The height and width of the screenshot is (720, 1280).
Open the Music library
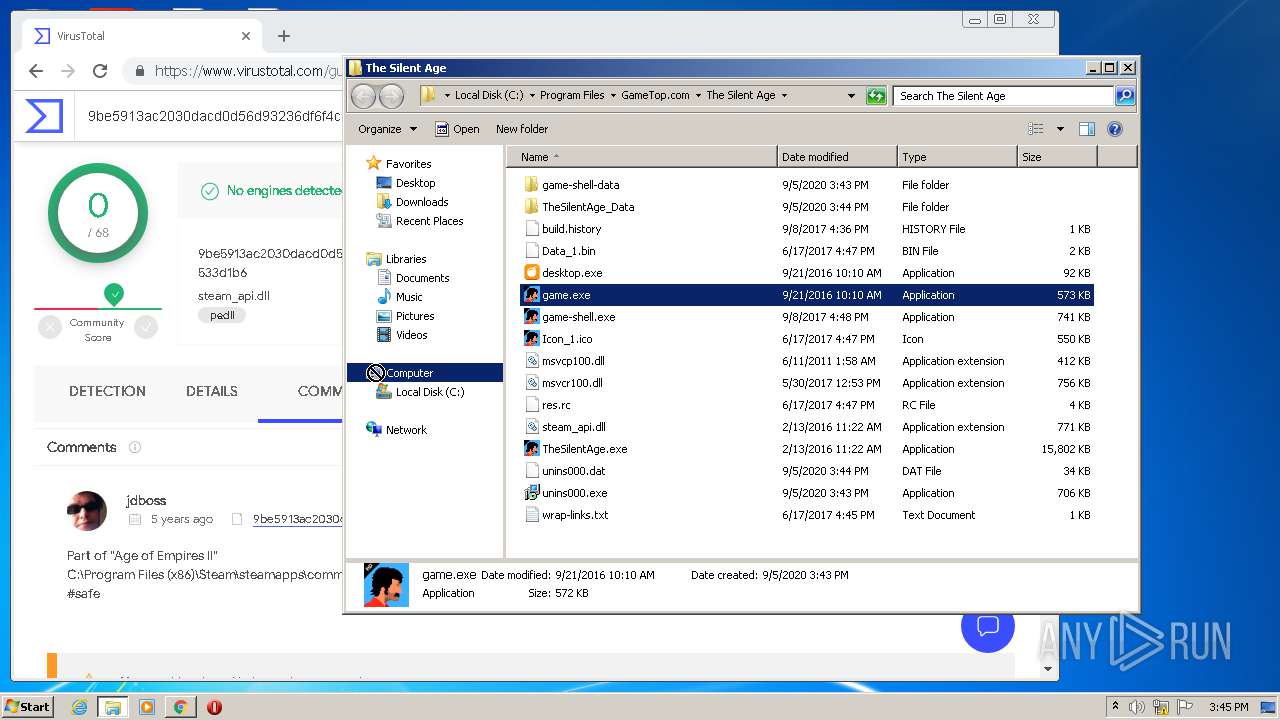(x=409, y=297)
